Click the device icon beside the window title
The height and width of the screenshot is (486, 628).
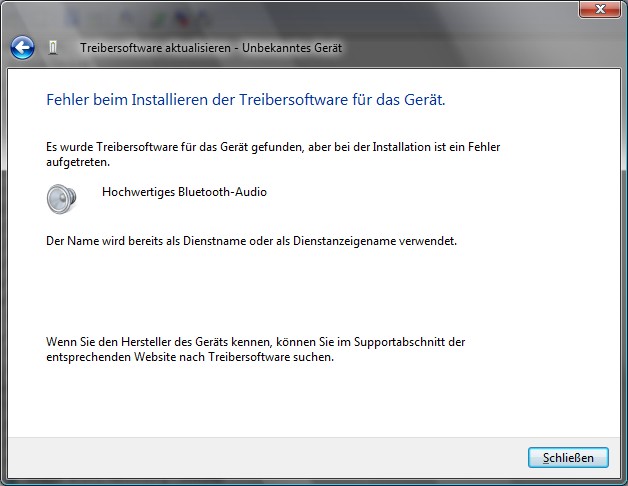53,48
